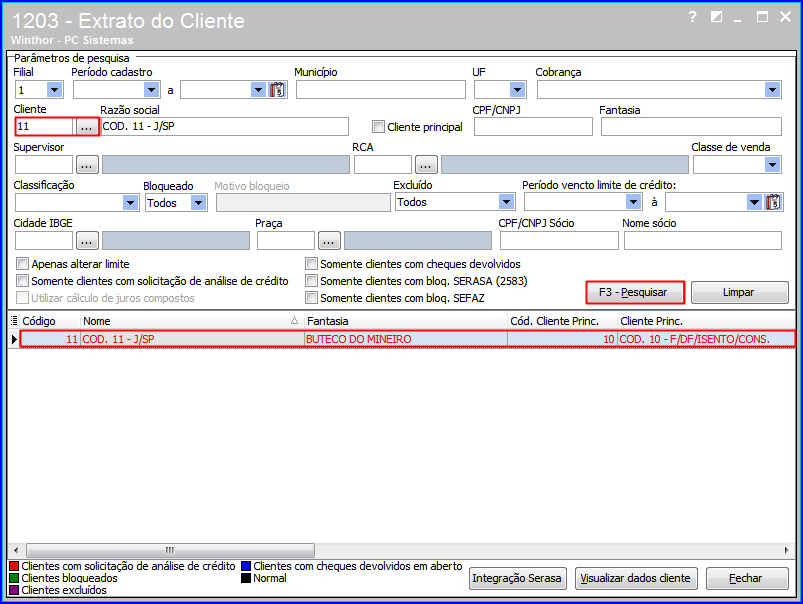Click row indicator arrow for client 11
The image size is (803, 604).
(14, 339)
